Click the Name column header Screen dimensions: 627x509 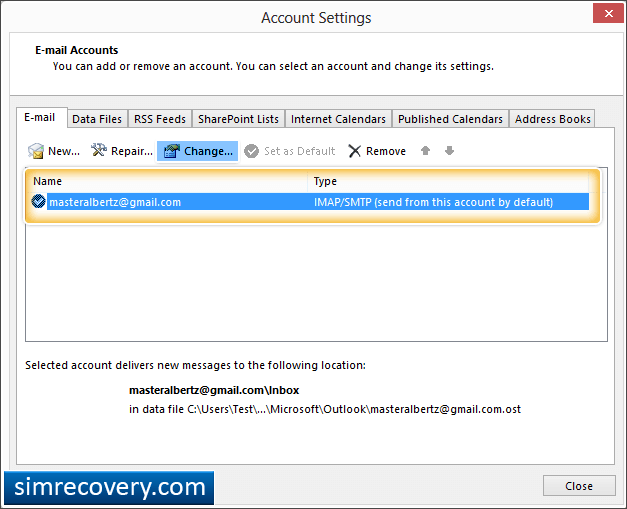(x=167, y=182)
